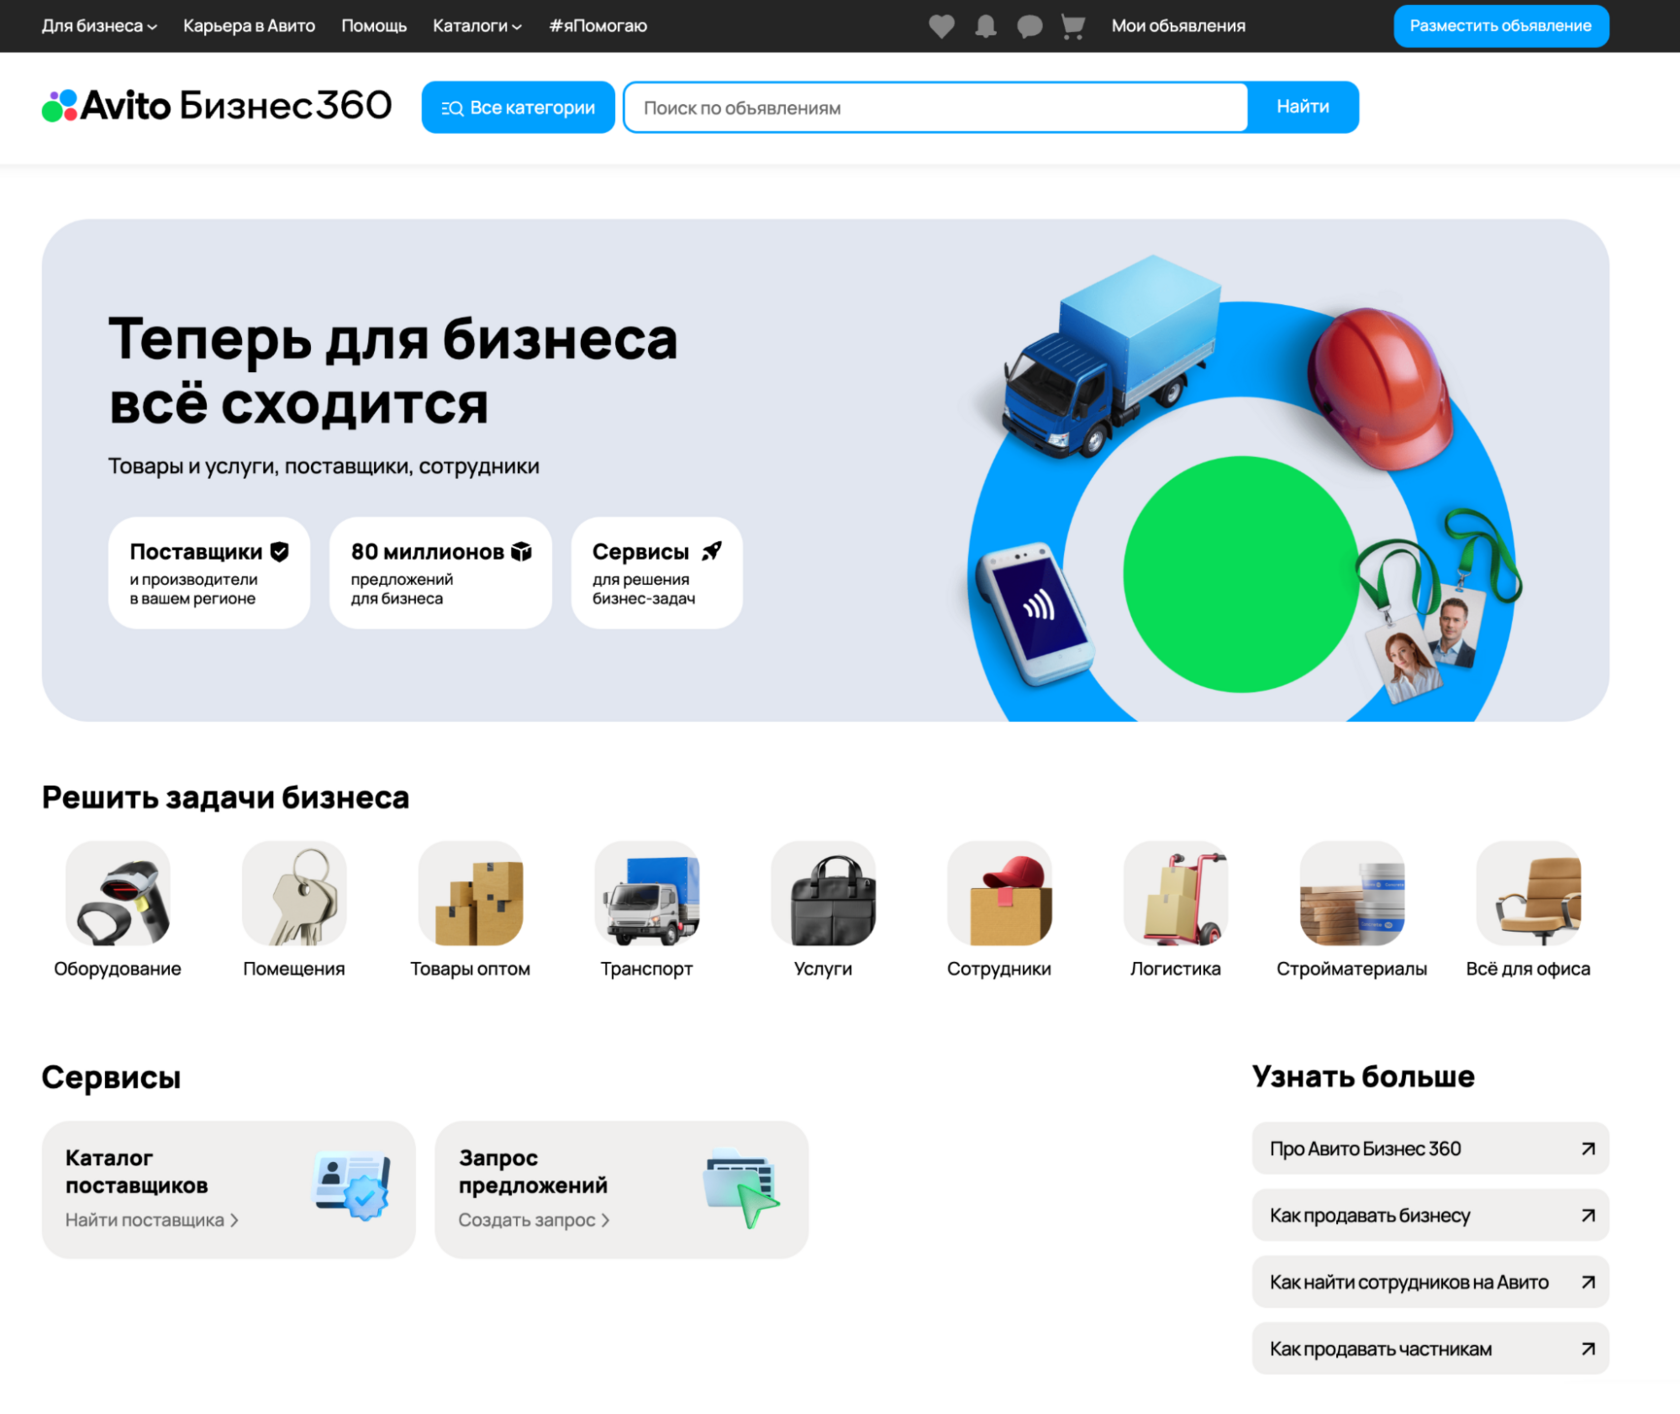Open the Все категории category list
1680x1414 pixels.
(518, 107)
